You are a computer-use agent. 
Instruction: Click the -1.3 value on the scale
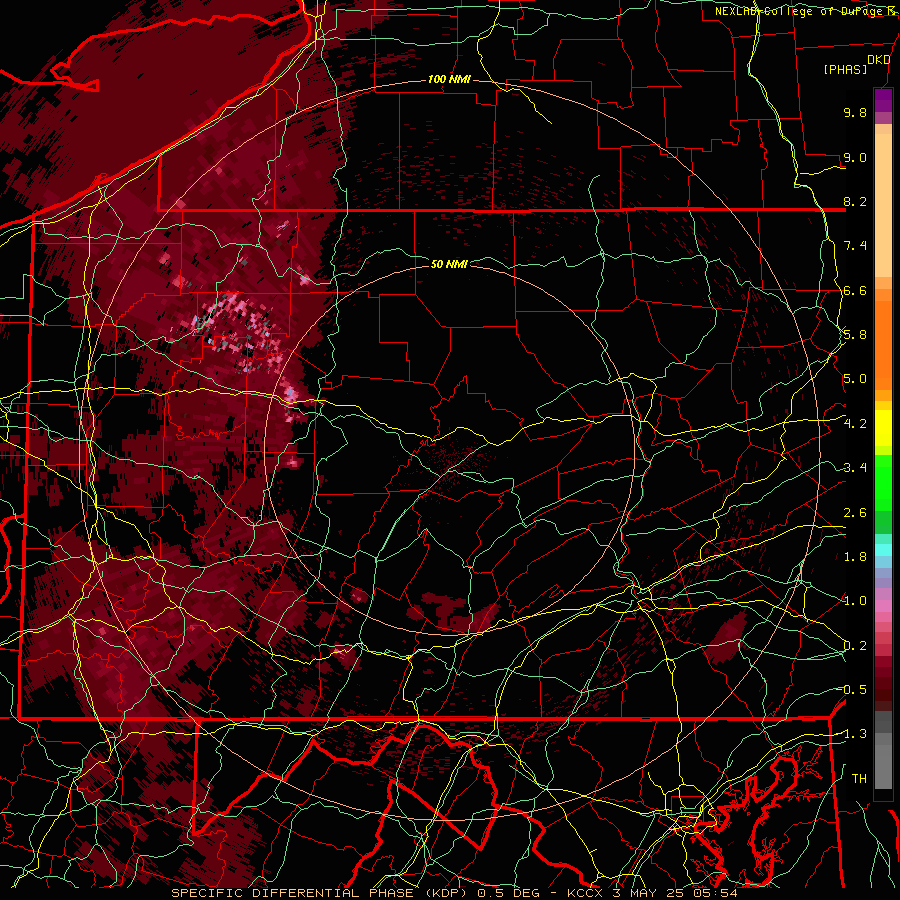coord(855,734)
